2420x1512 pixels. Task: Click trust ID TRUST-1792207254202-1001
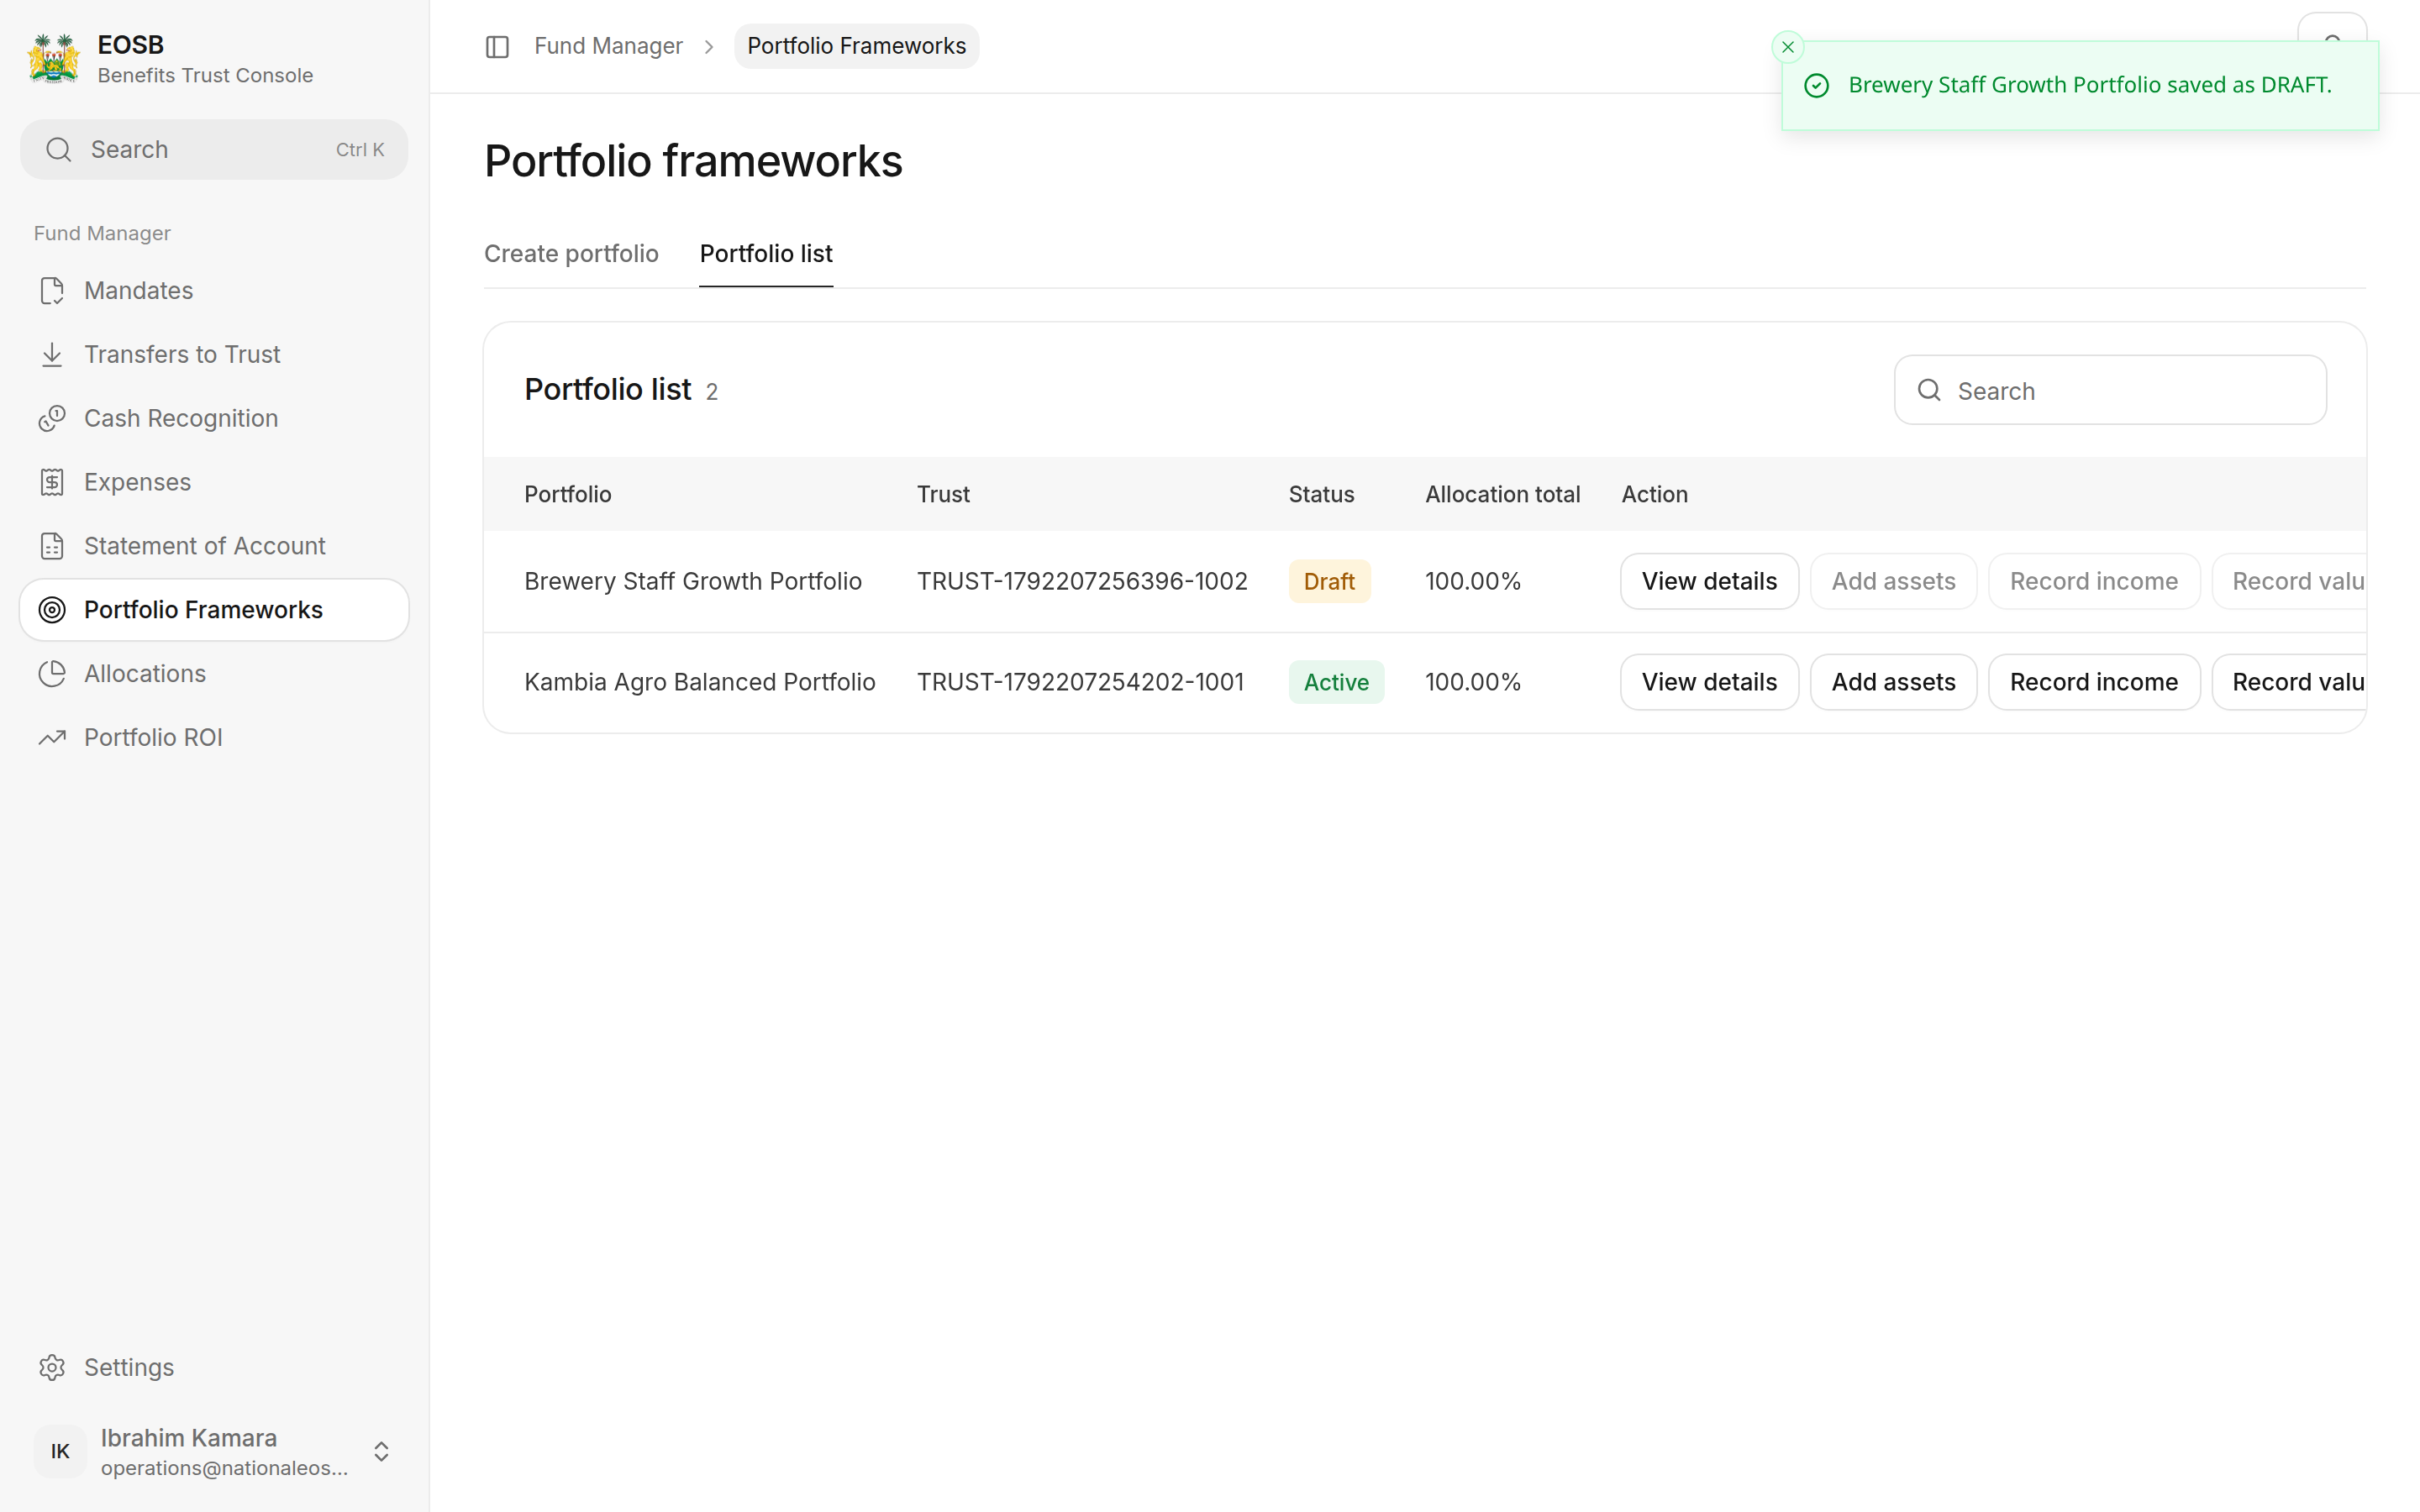click(x=1080, y=682)
